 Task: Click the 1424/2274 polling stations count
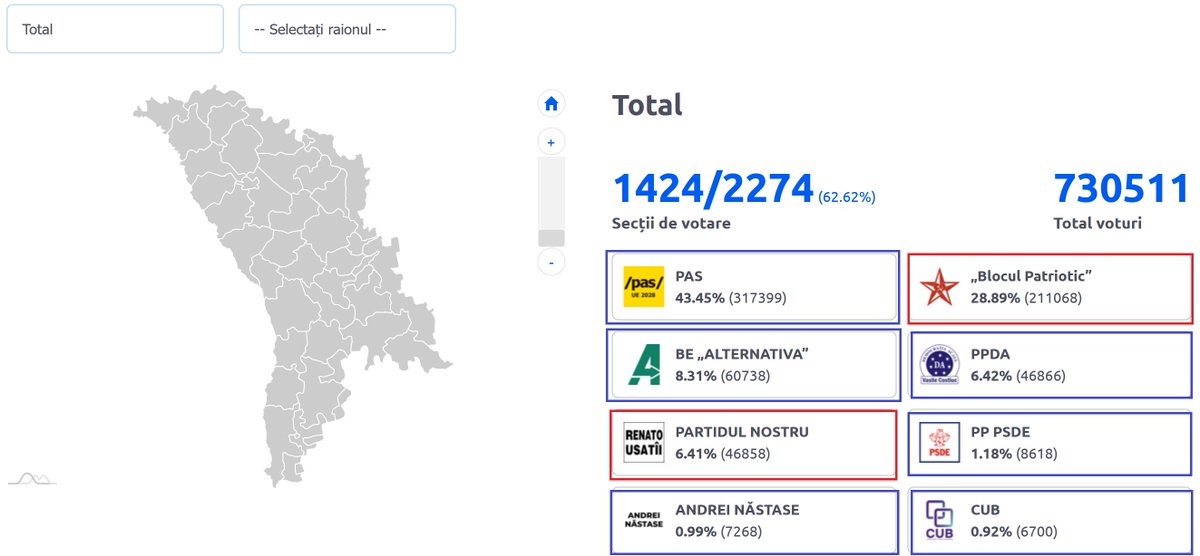tap(713, 188)
